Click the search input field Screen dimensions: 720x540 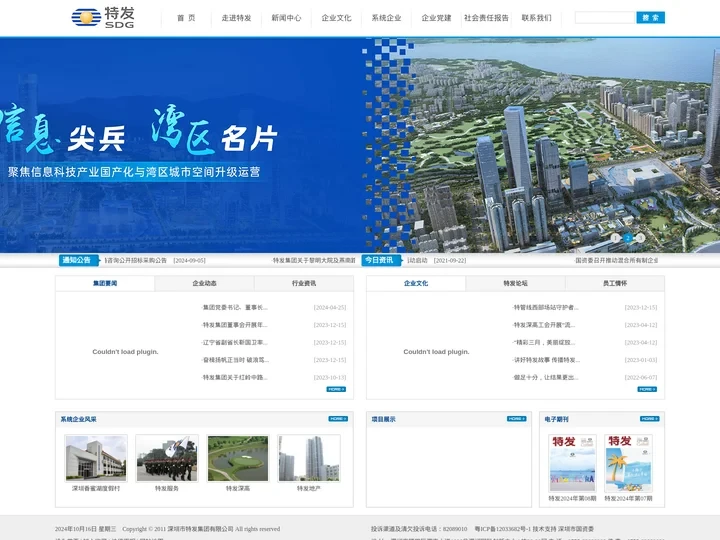click(604, 18)
